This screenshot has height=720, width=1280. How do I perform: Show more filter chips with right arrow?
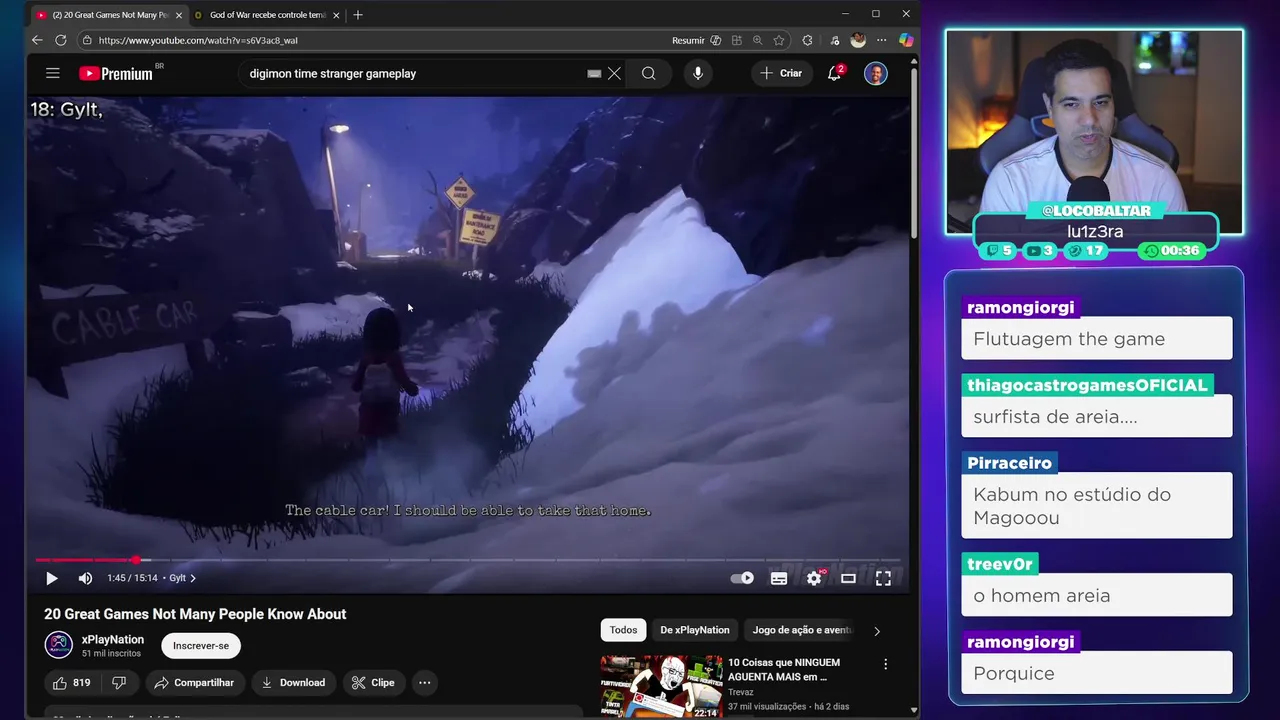click(877, 631)
